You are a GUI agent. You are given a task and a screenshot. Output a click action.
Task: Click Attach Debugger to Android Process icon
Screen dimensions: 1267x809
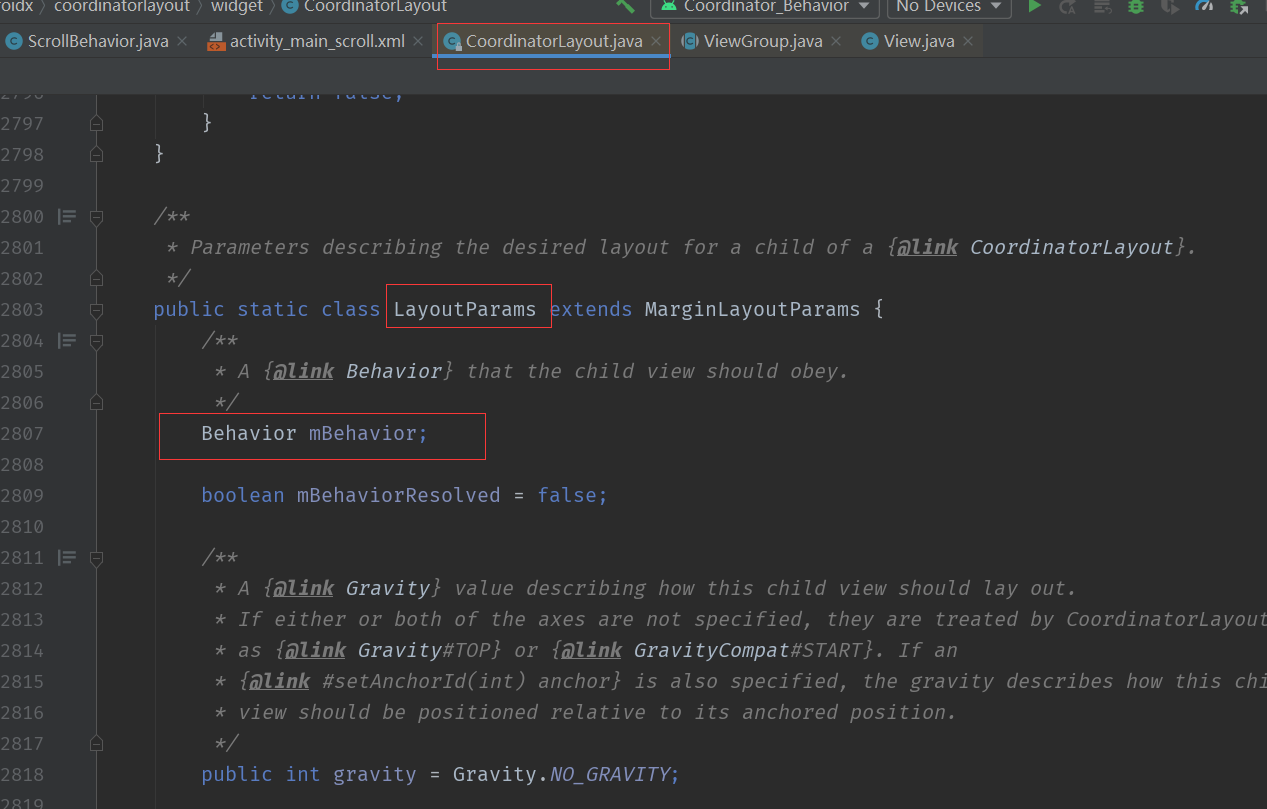point(1240,6)
